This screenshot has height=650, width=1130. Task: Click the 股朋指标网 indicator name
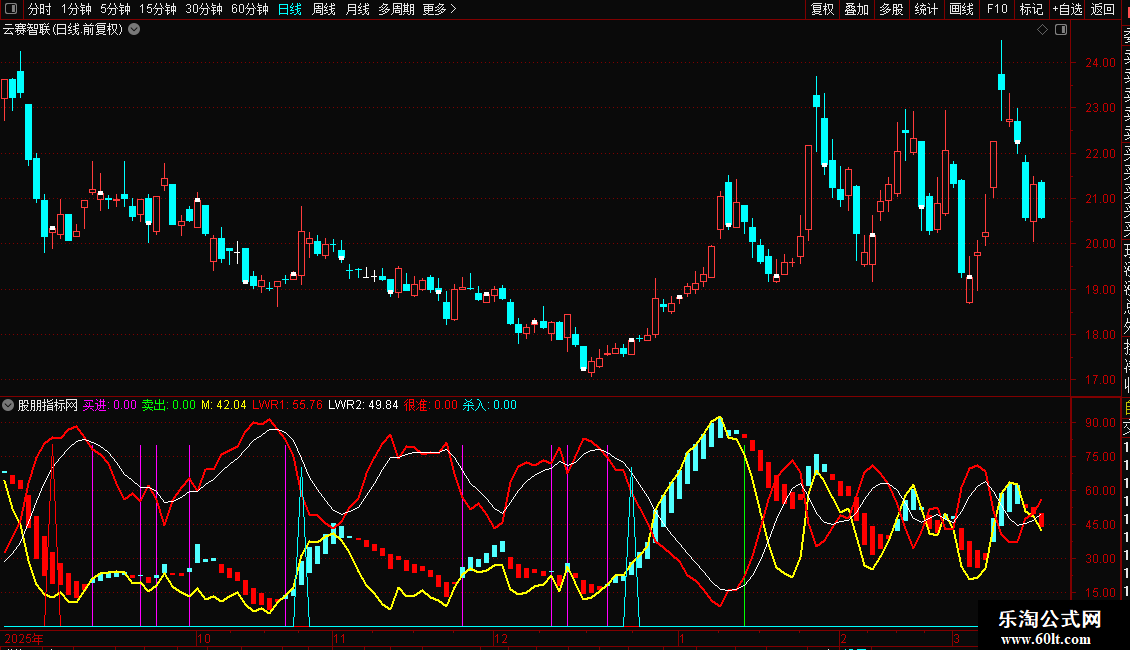point(48,405)
